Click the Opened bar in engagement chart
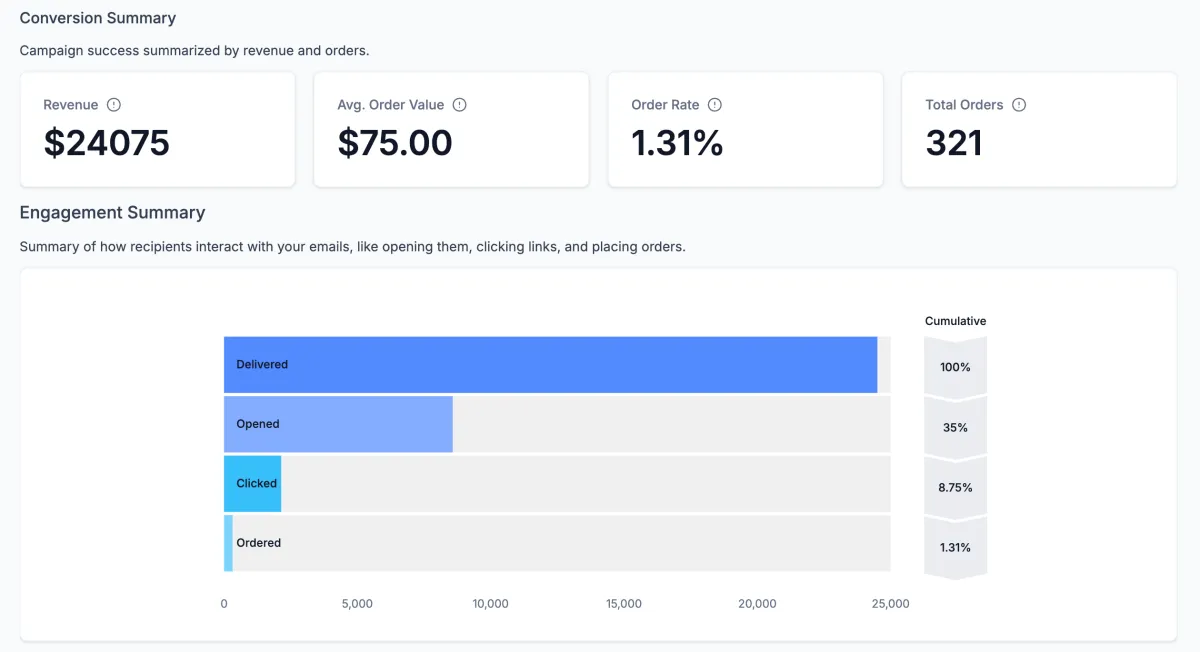This screenshot has width=1200, height=652. click(x=338, y=424)
